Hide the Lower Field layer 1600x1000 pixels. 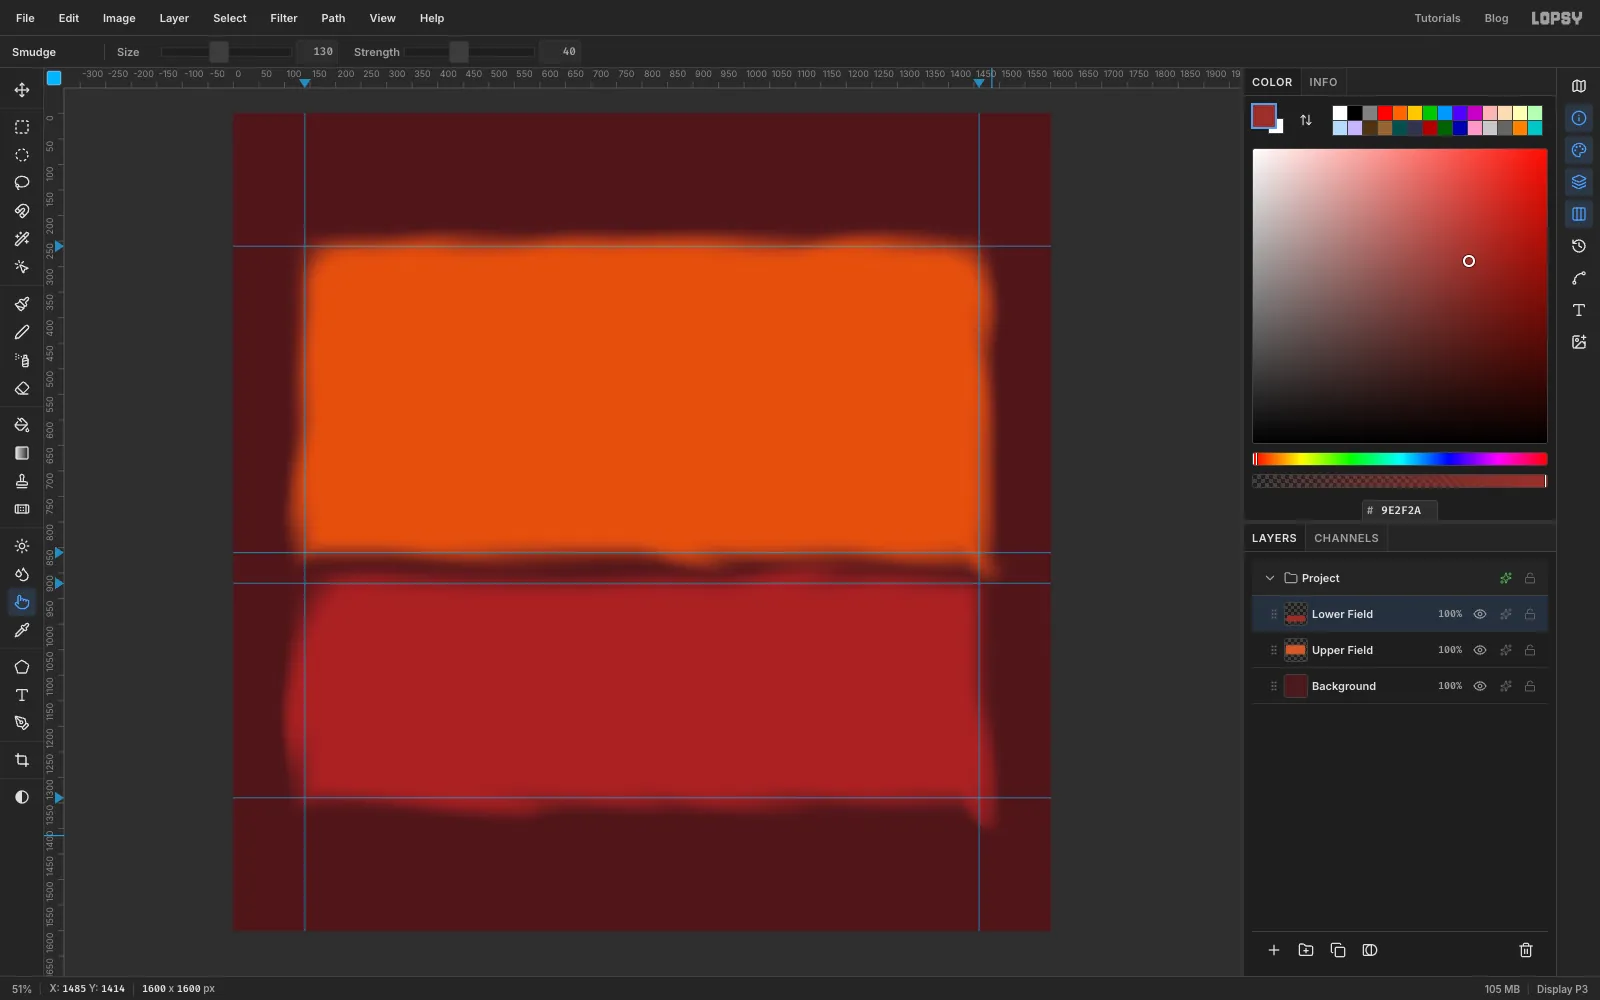[1480, 614]
